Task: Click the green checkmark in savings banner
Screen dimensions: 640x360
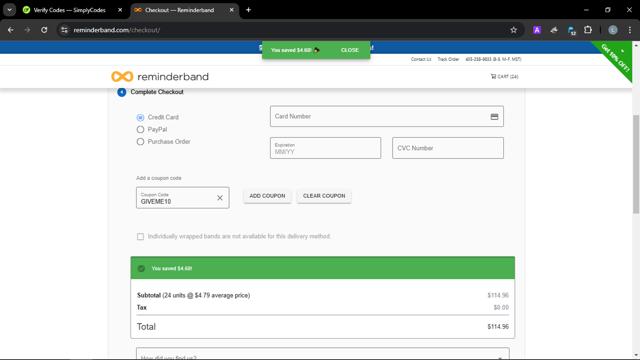Action: 141,269
